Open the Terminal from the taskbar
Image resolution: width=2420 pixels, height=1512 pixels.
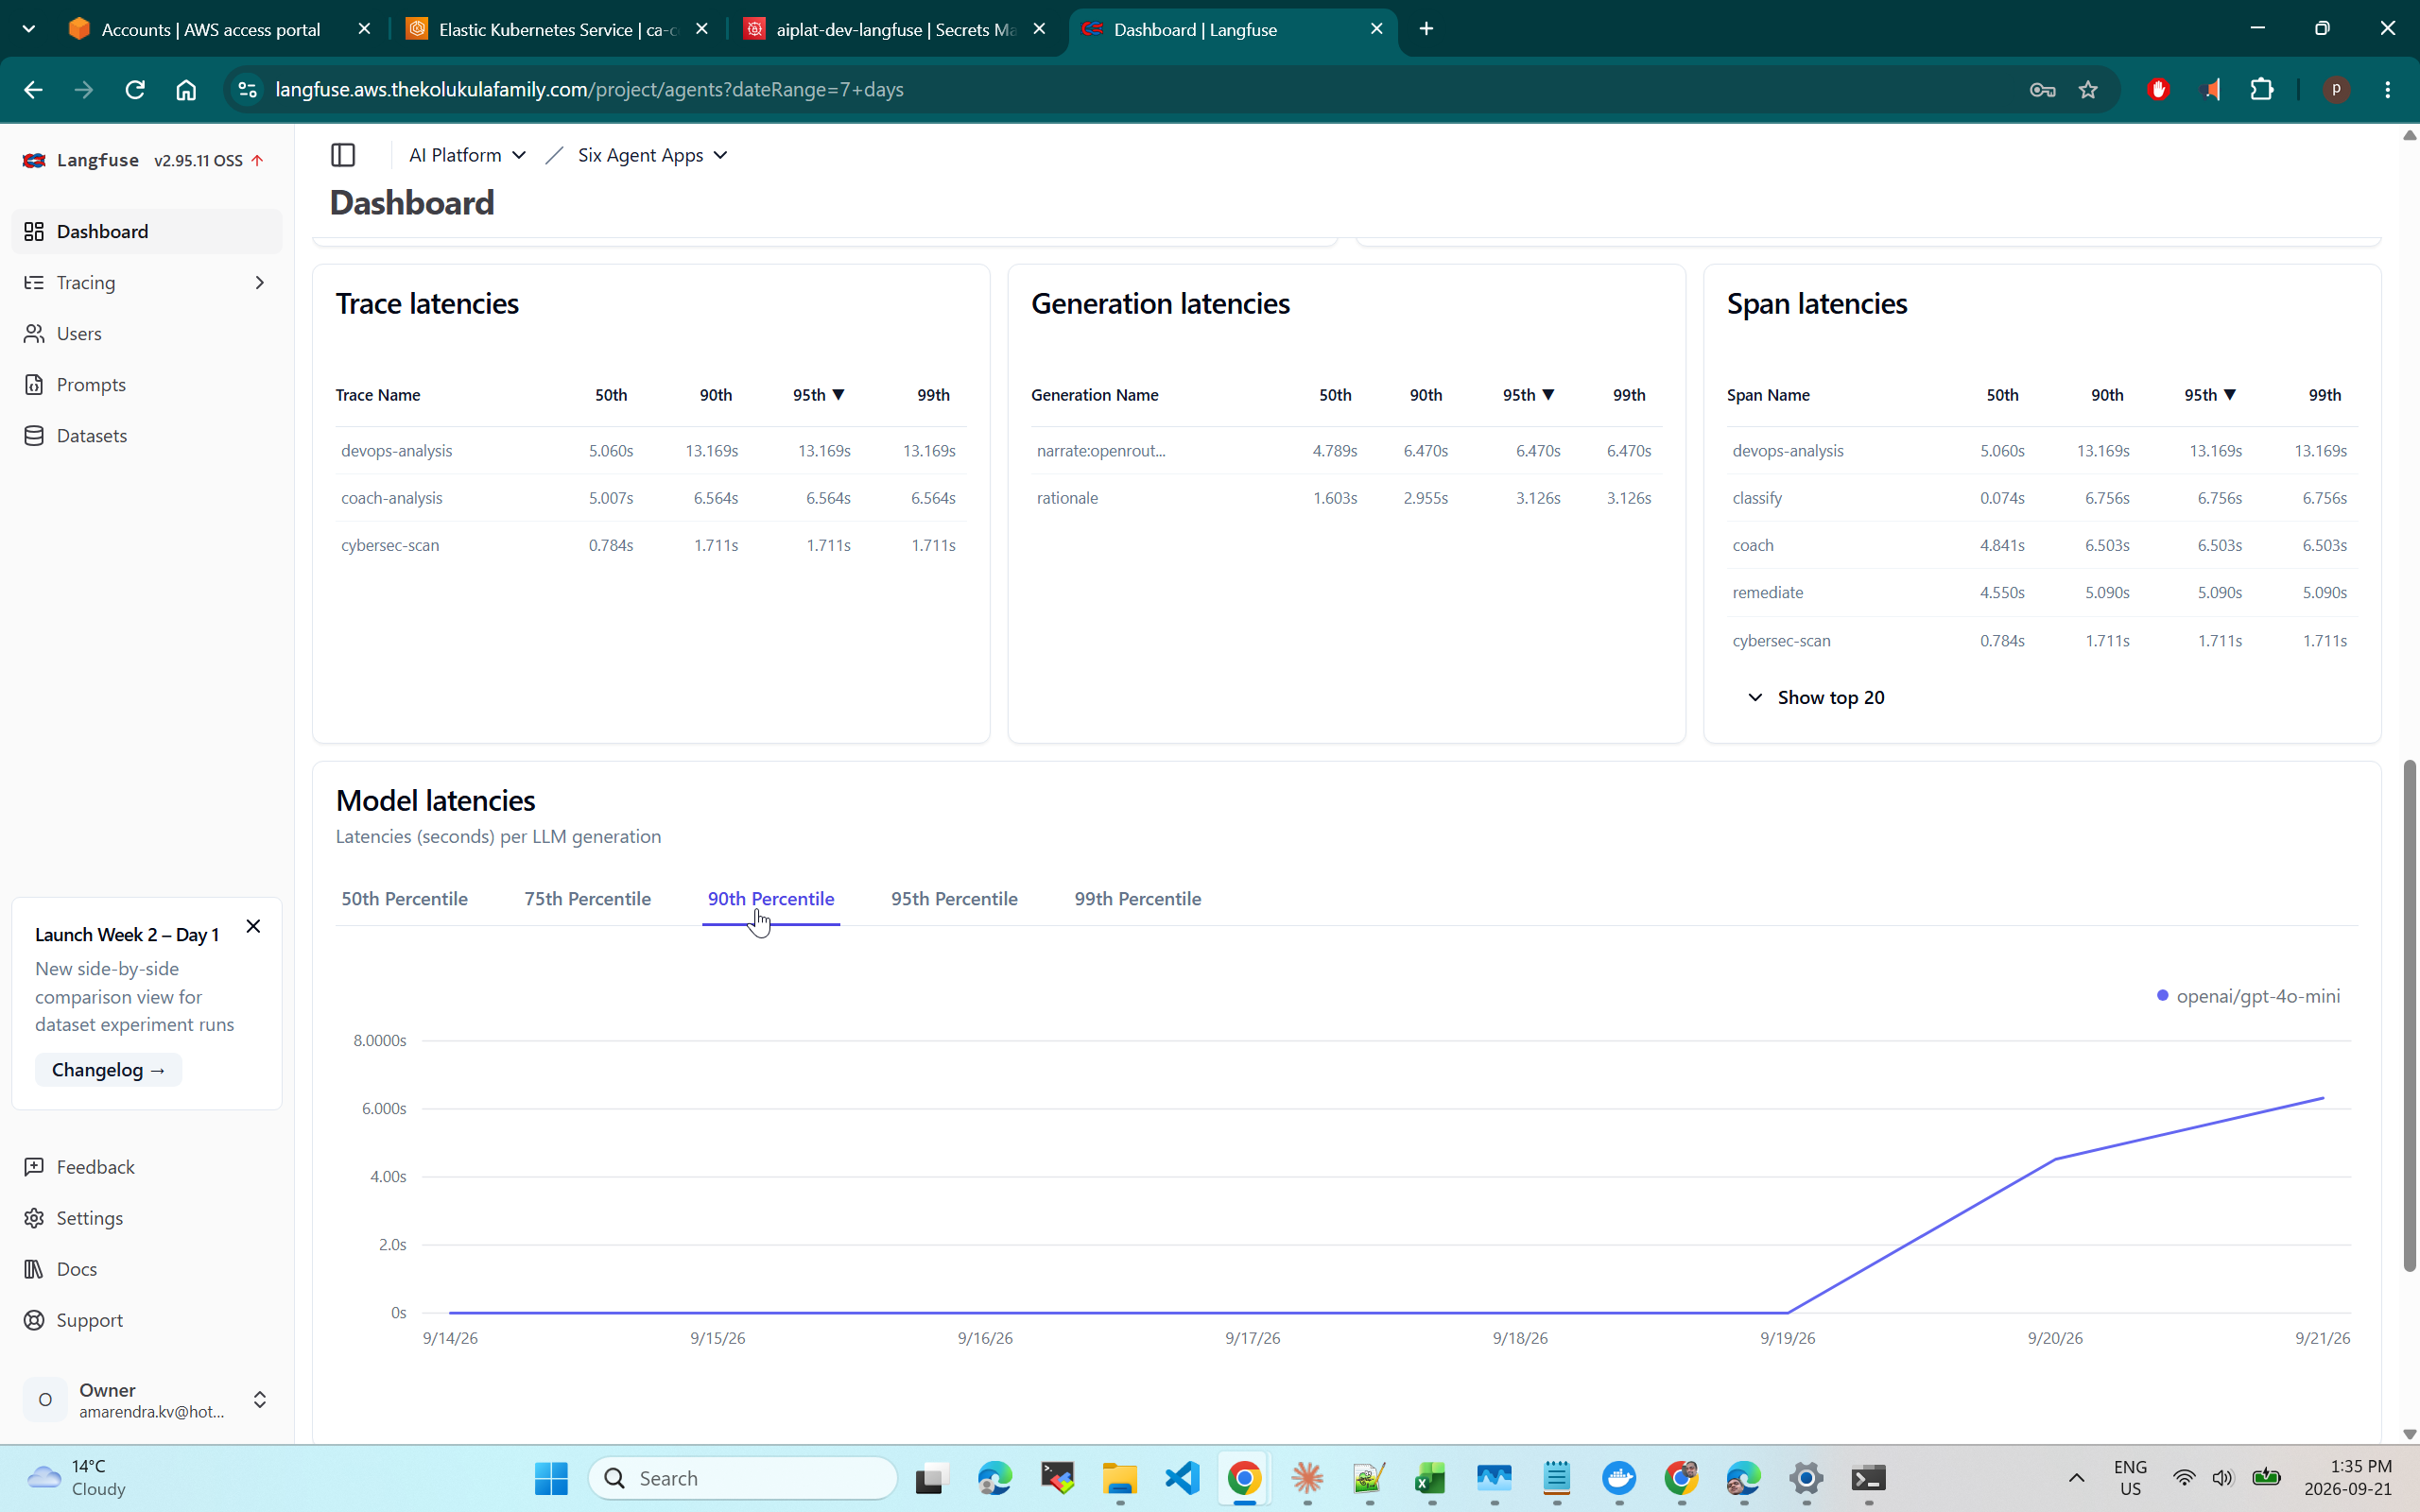1868,1478
